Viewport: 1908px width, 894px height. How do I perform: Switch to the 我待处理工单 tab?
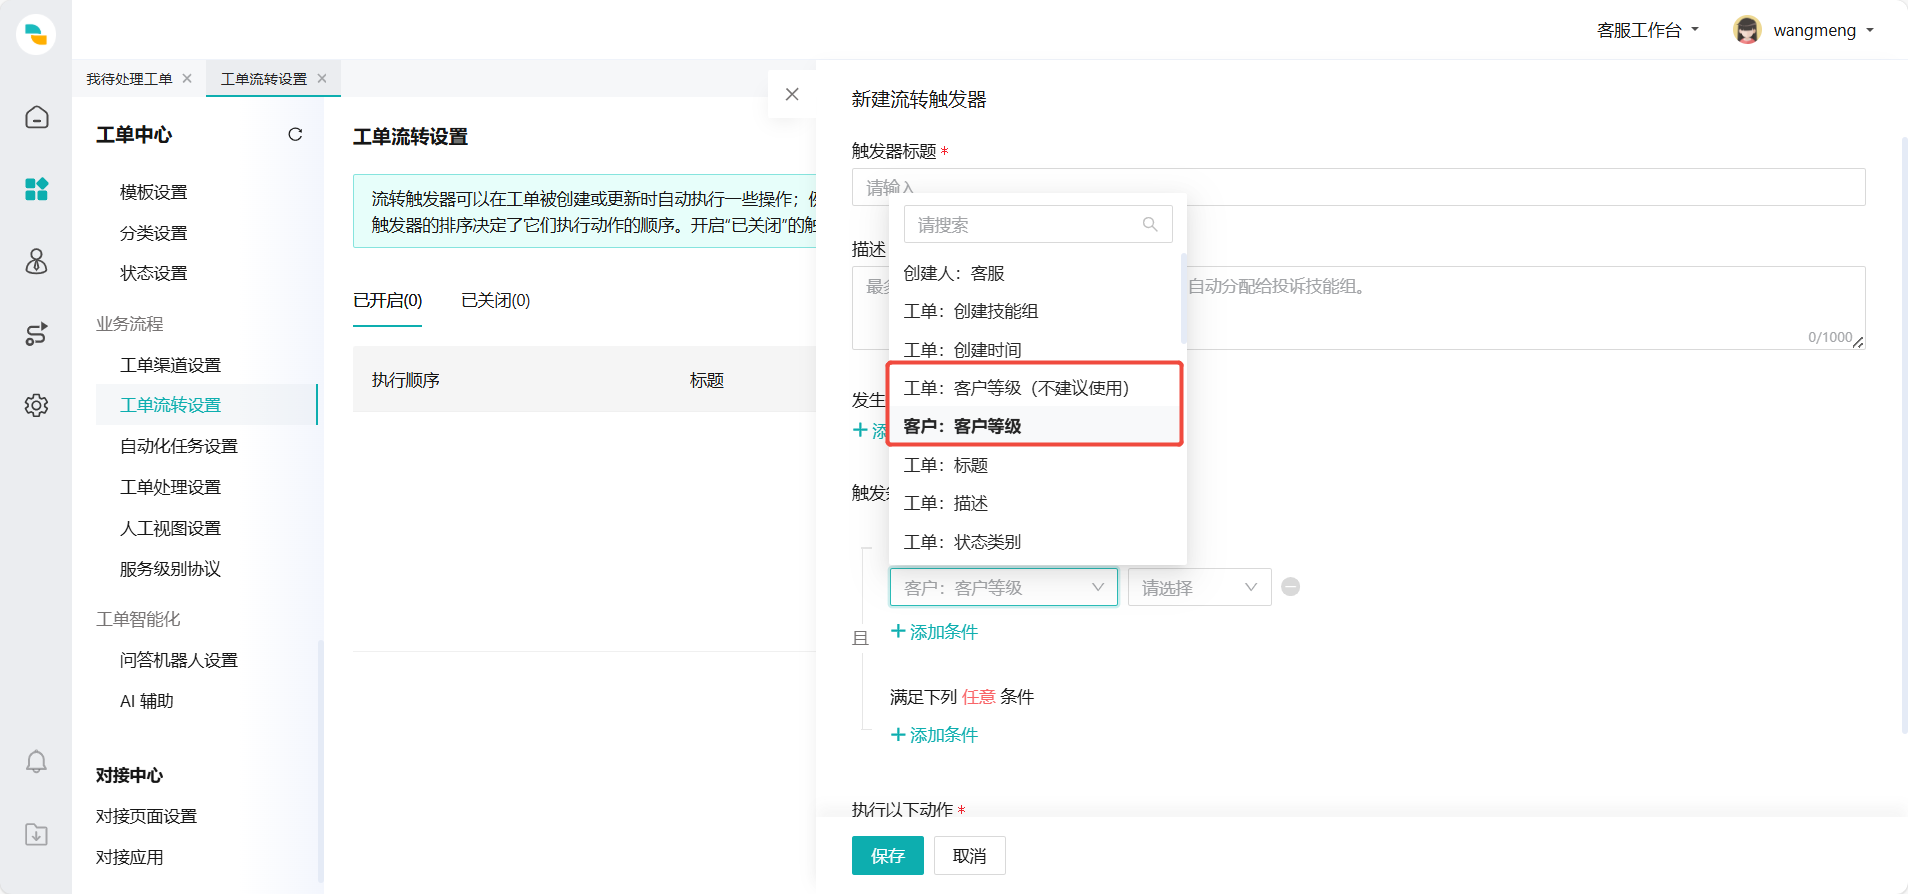[x=129, y=79]
